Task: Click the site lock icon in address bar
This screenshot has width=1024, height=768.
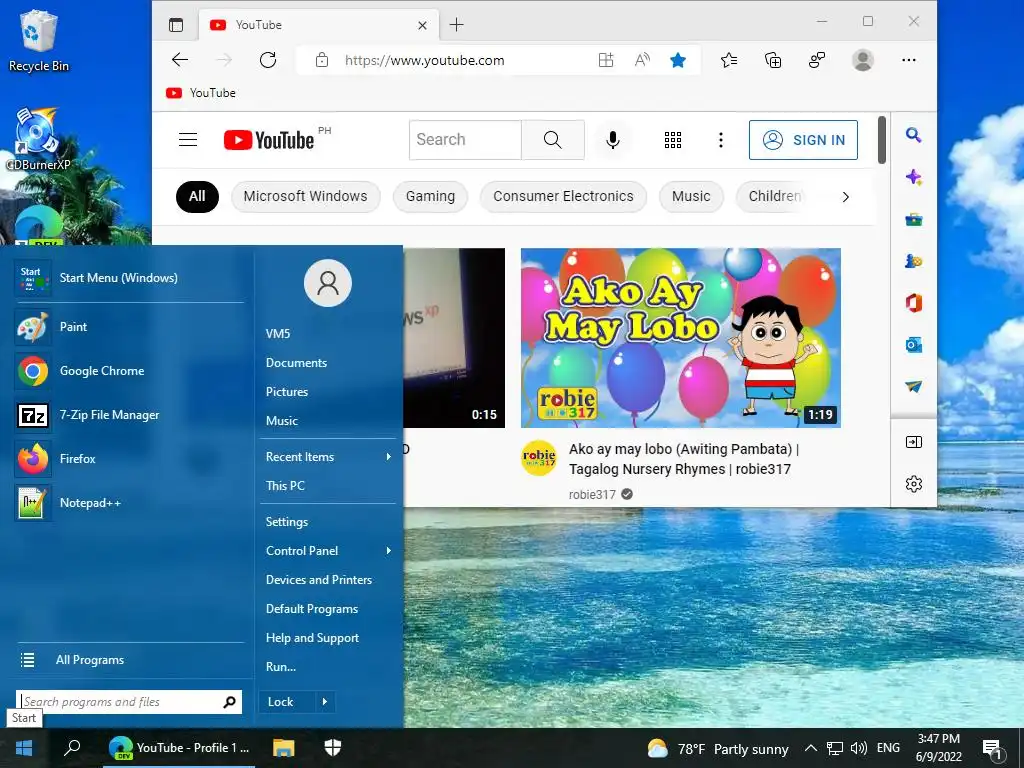Action: (x=321, y=60)
